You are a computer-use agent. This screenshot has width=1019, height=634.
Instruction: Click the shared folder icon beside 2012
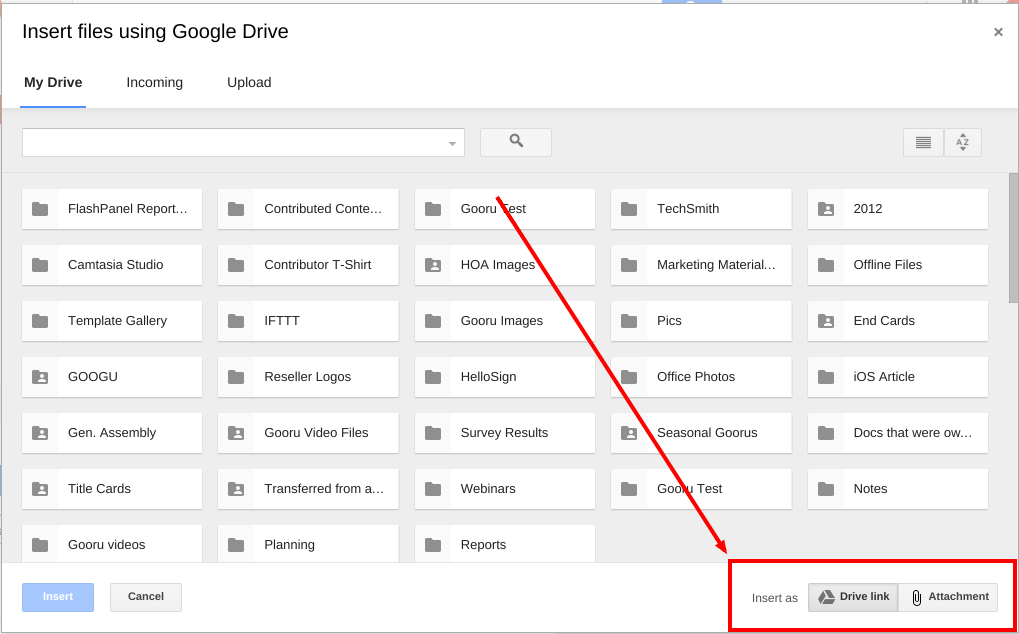click(826, 209)
